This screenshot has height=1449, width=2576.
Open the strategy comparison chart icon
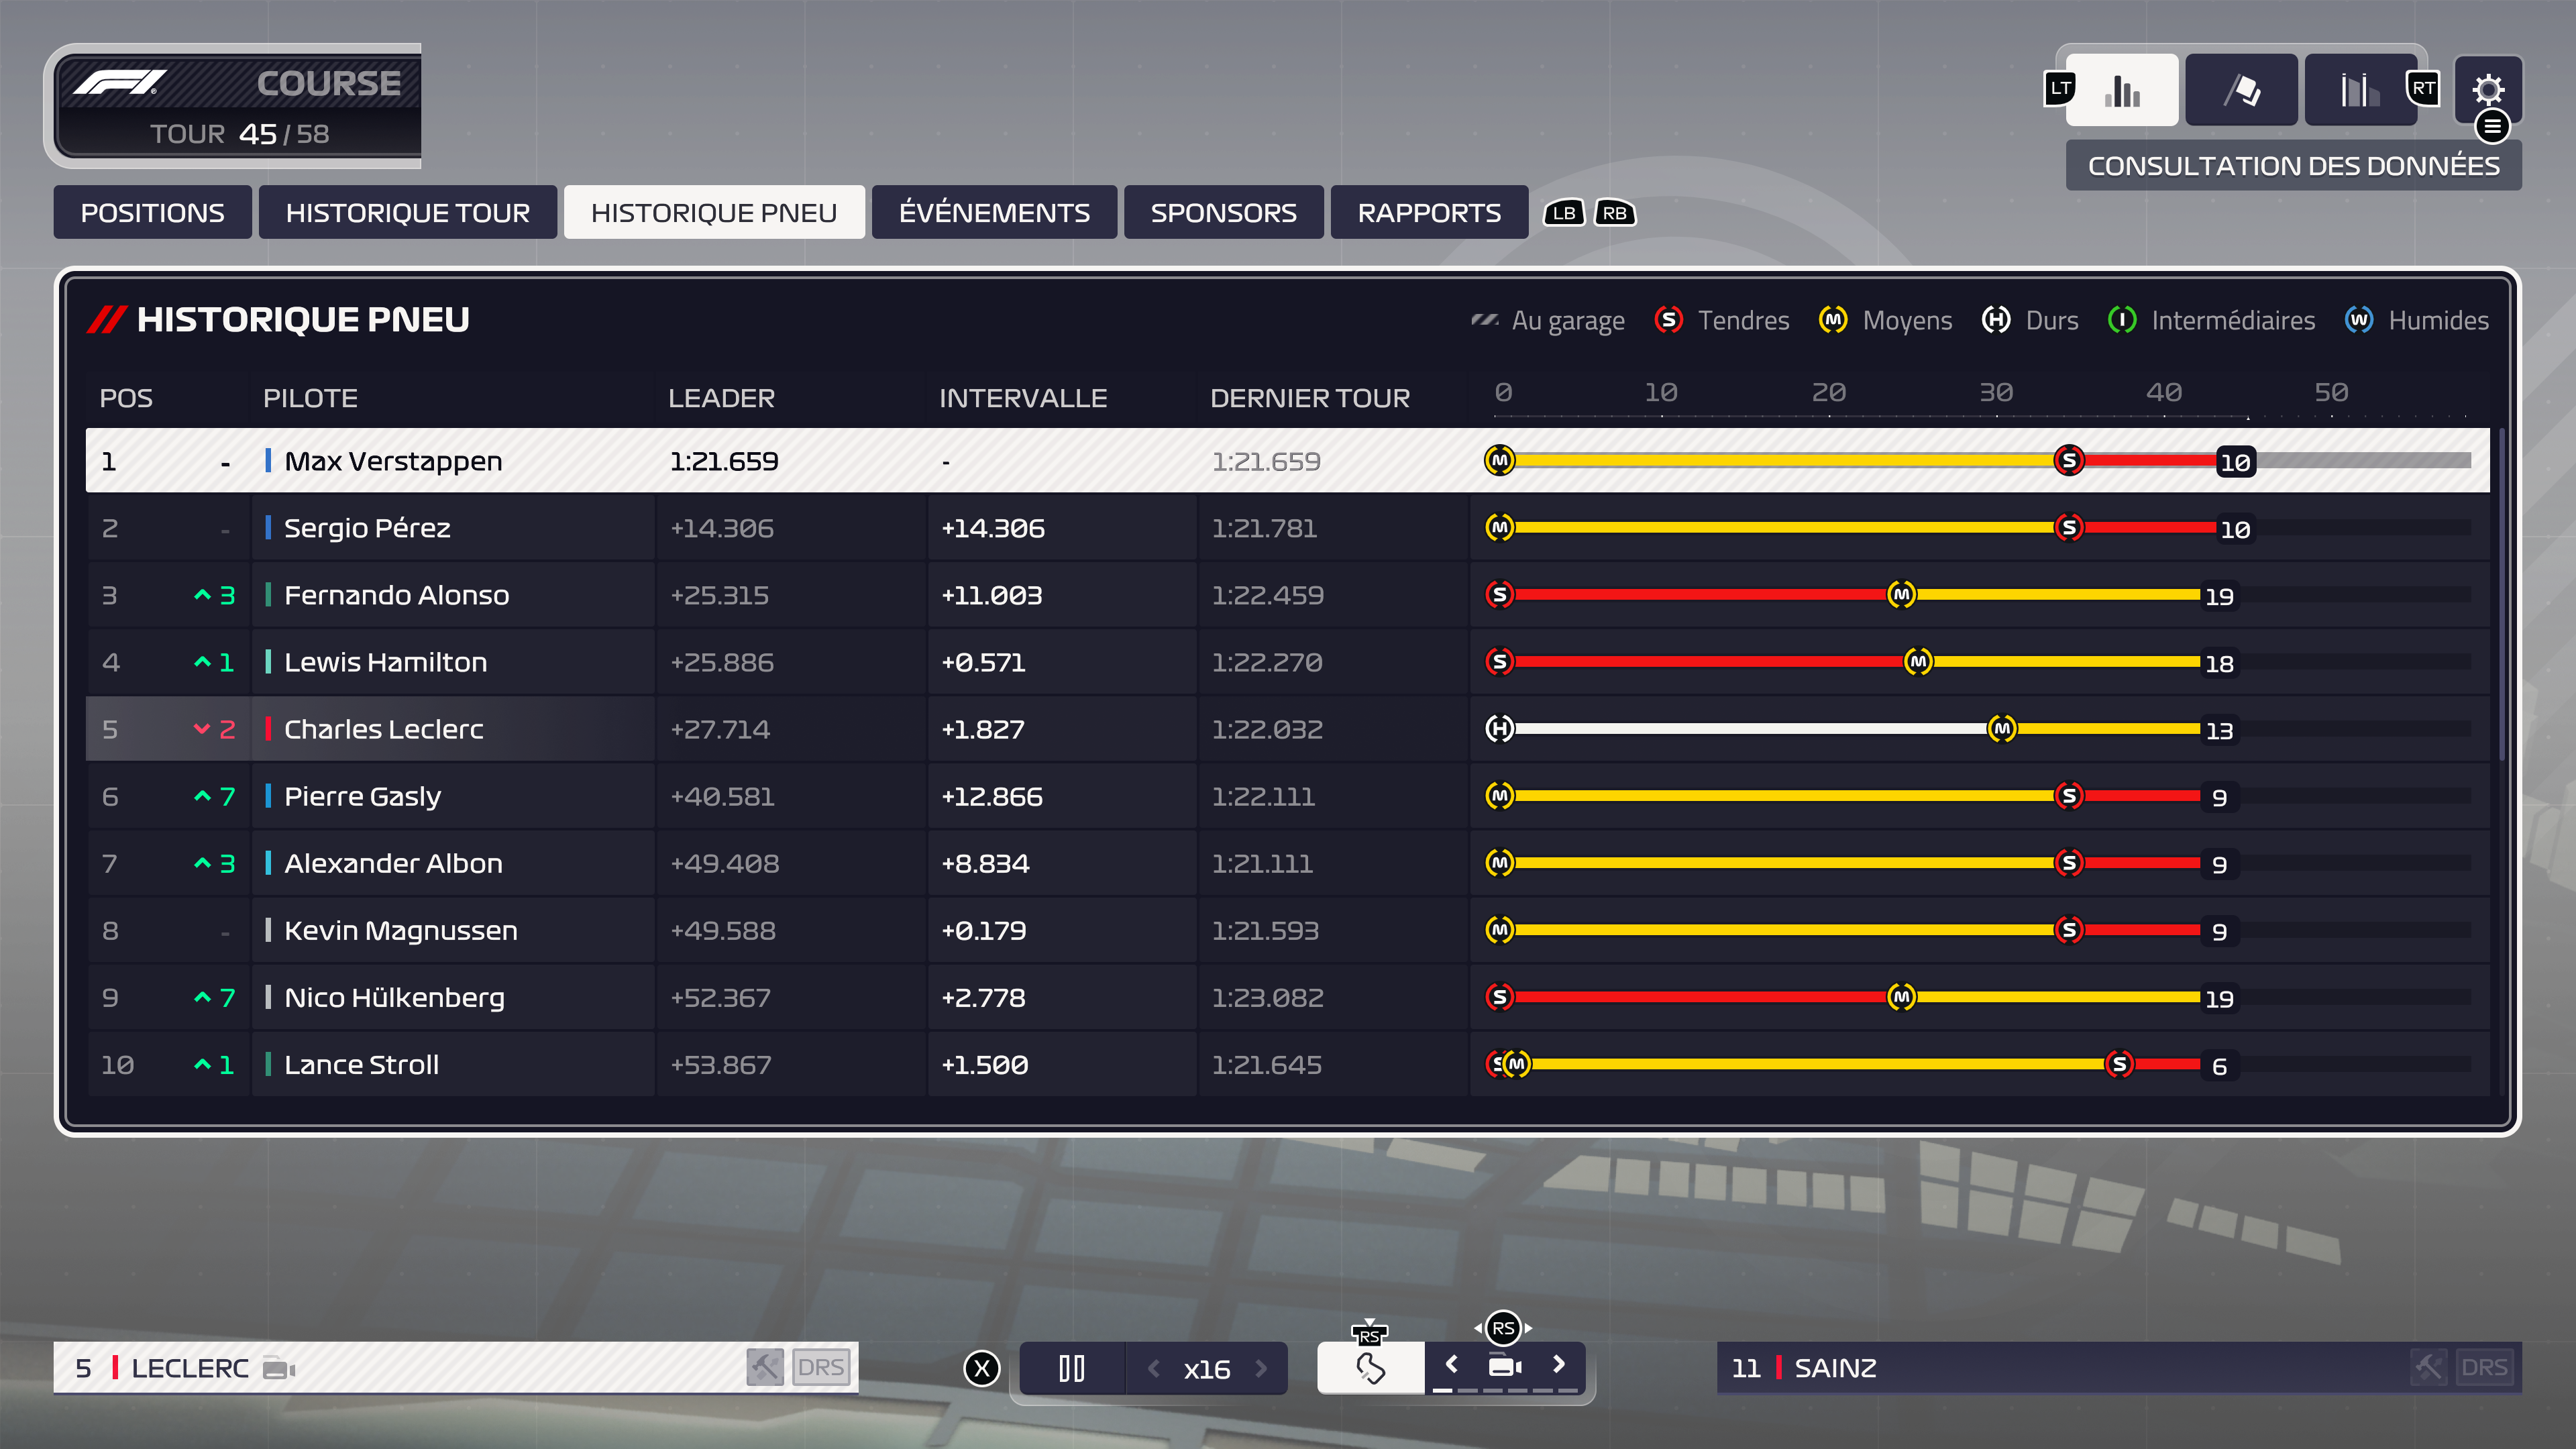click(2359, 90)
